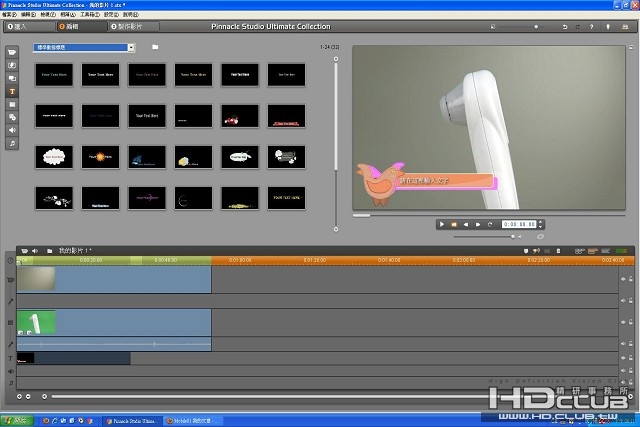Select the titles (T) album section
The height and width of the screenshot is (427, 640).
12,91
